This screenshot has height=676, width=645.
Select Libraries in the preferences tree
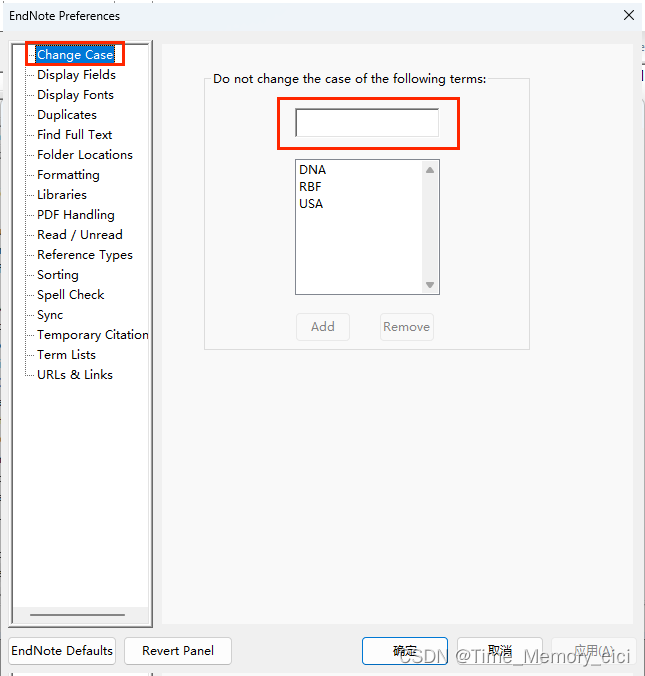coord(62,195)
